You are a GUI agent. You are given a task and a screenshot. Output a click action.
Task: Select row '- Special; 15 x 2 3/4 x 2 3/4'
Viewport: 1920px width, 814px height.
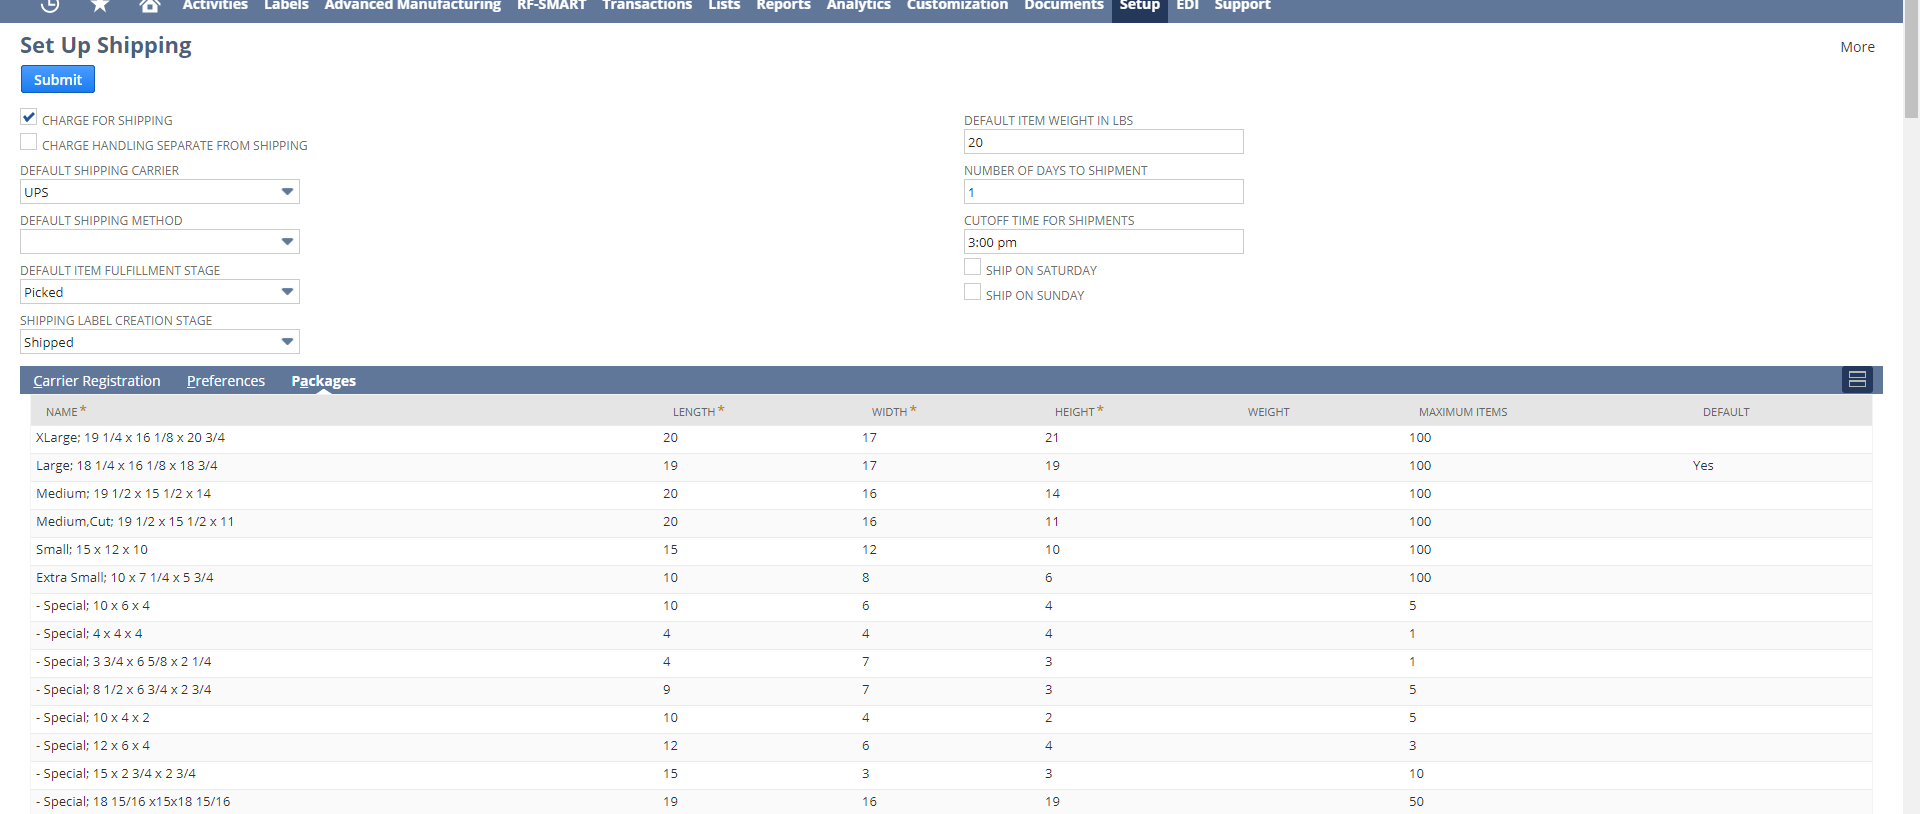point(951,774)
